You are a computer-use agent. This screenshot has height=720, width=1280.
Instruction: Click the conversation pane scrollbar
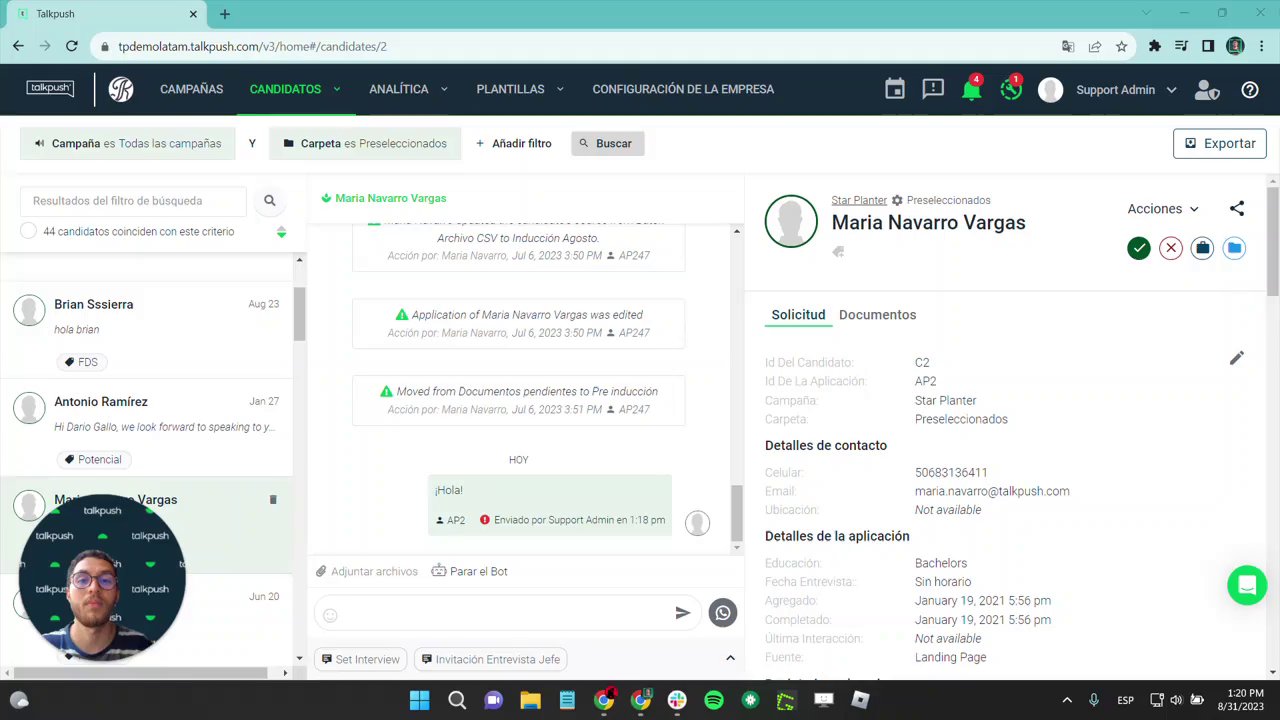(x=737, y=512)
